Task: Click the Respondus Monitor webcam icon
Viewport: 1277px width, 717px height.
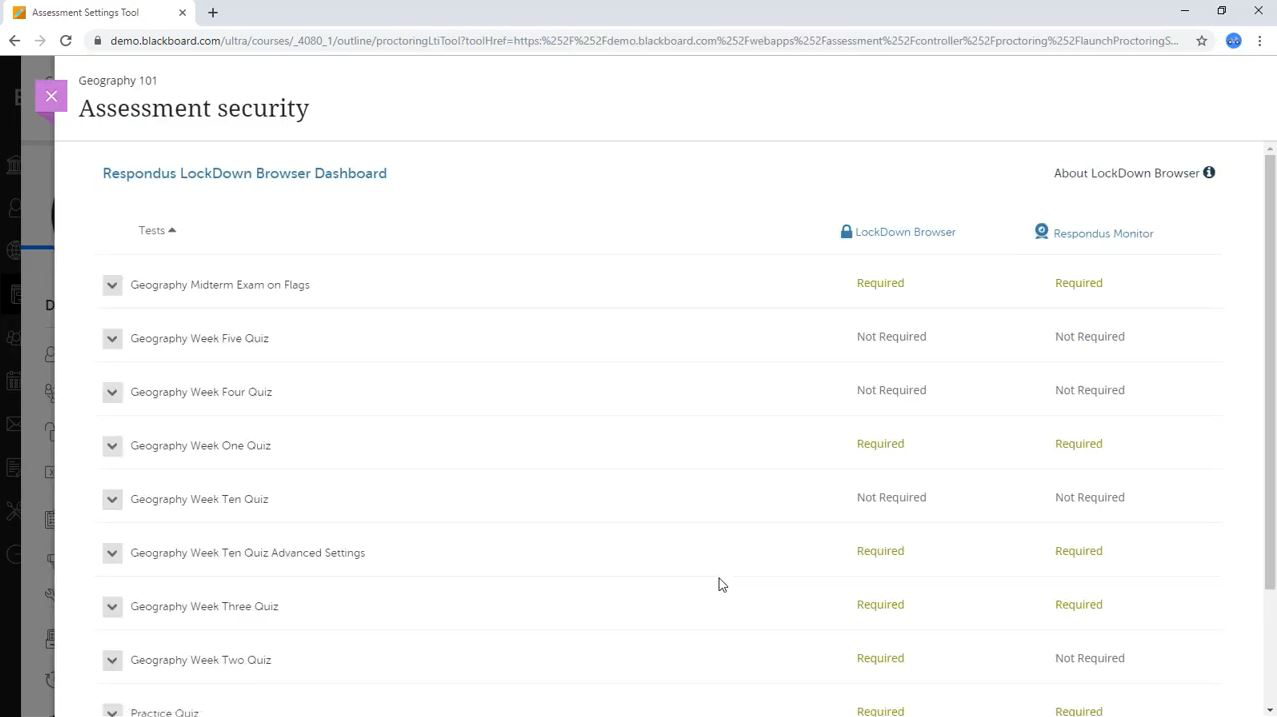Action: 1041,232
